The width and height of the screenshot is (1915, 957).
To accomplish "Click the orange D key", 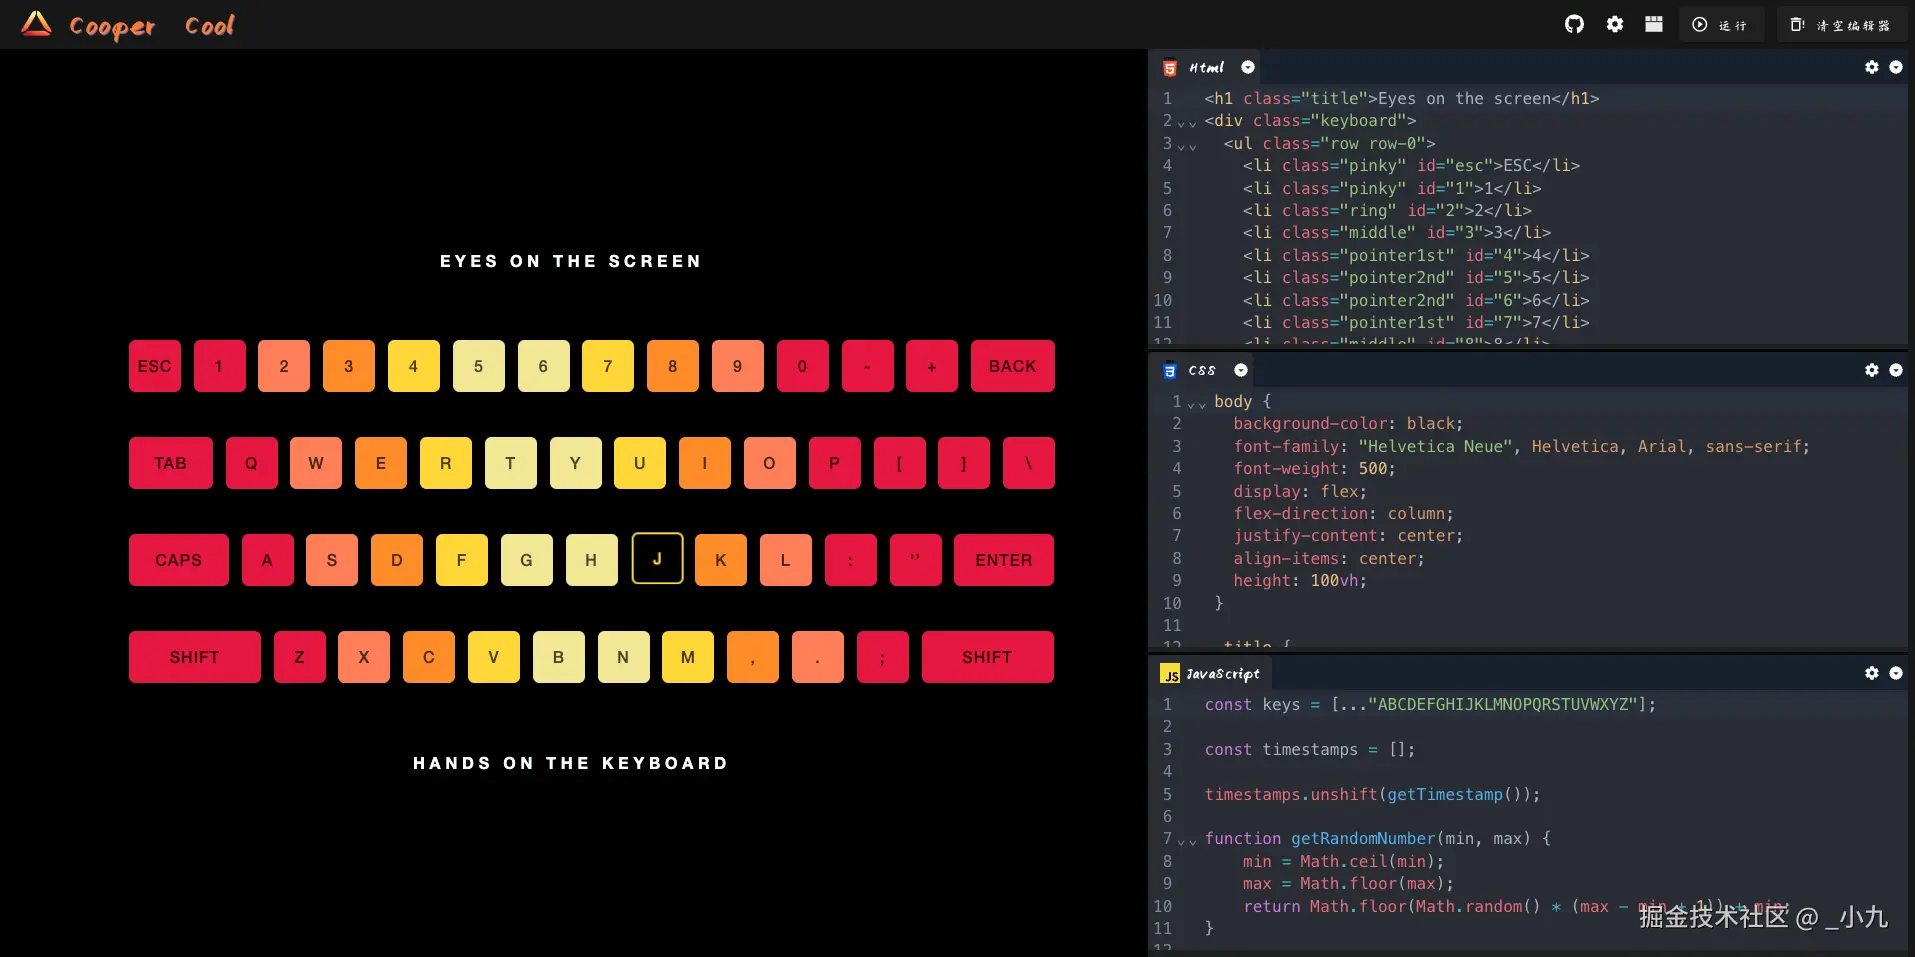I will coord(397,560).
